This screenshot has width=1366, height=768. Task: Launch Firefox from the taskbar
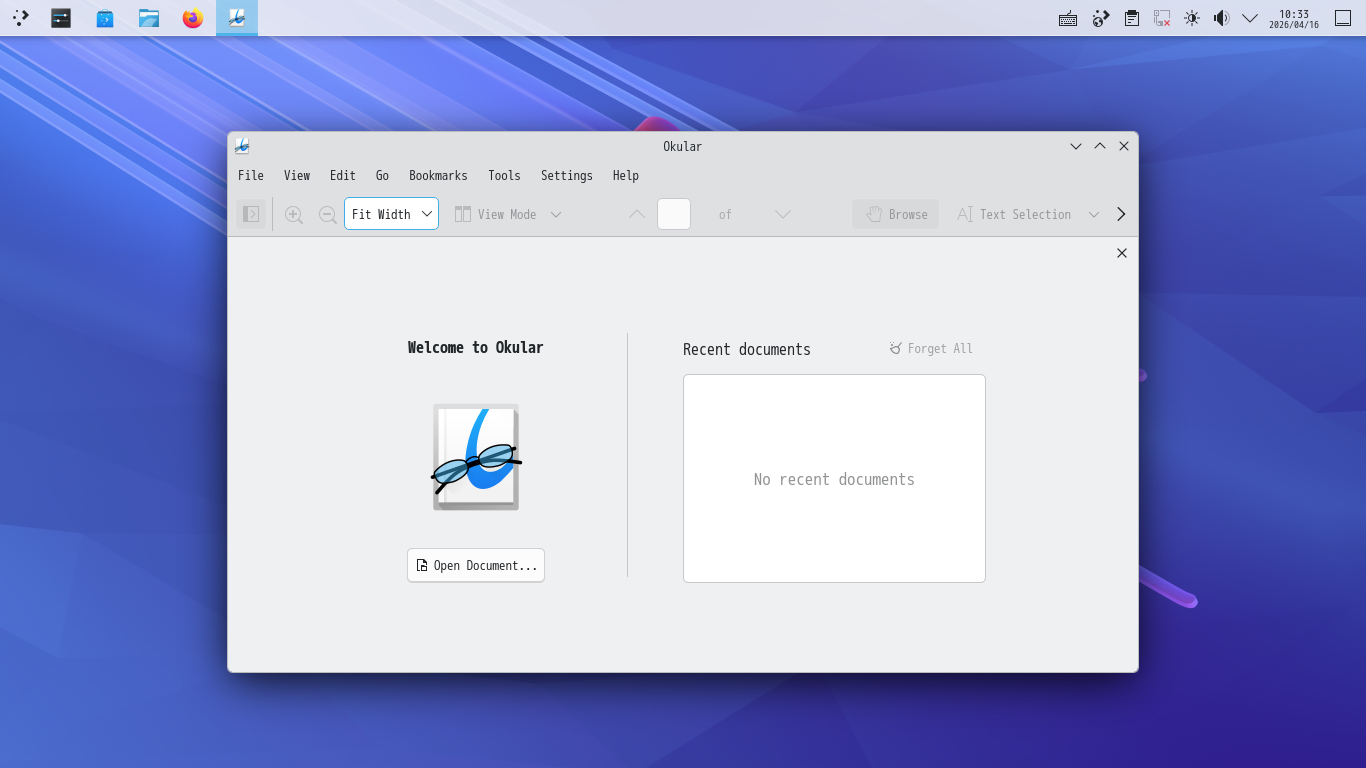click(193, 18)
